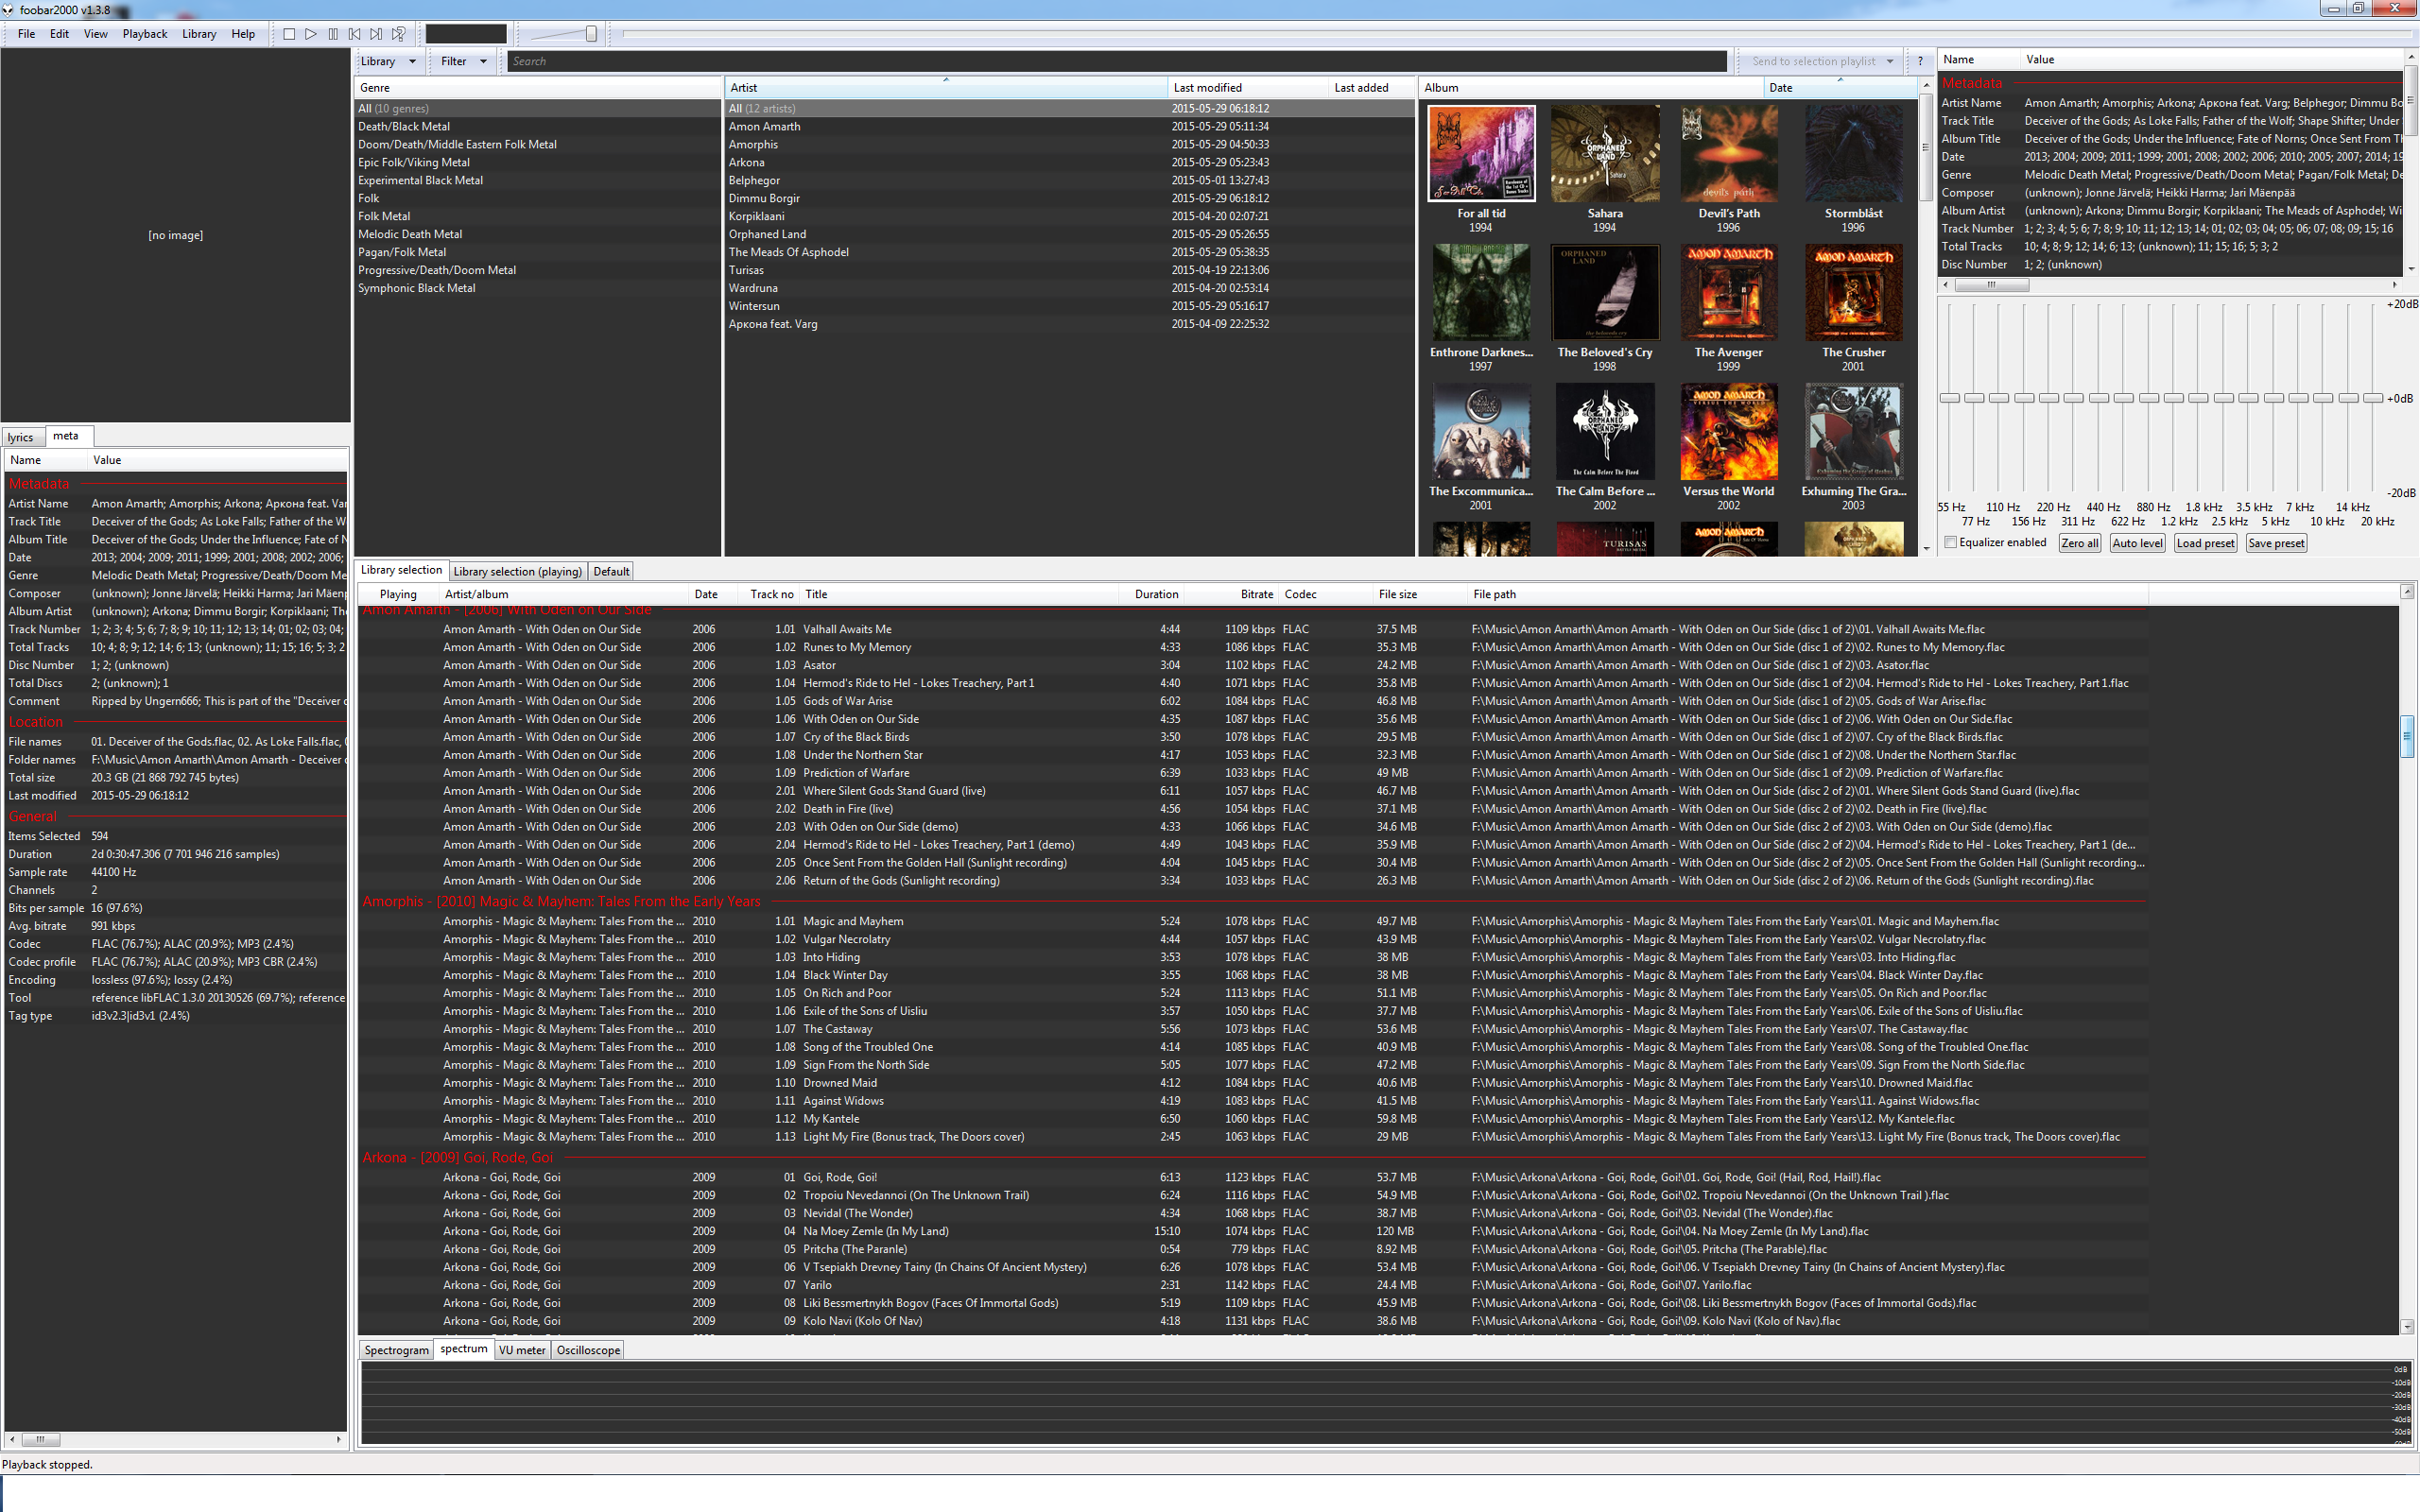2420x1512 pixels.
Task: Open the File menu
Action: 27,34
